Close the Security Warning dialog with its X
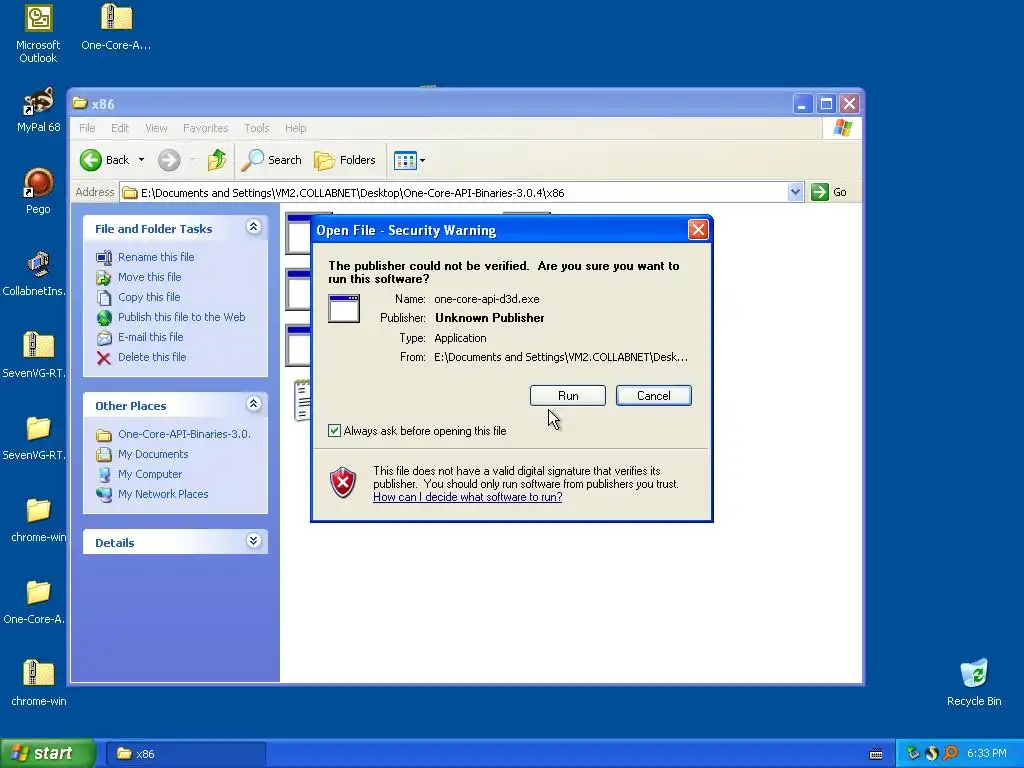Viewport: 1024px width, 768px height. (697, 230)
